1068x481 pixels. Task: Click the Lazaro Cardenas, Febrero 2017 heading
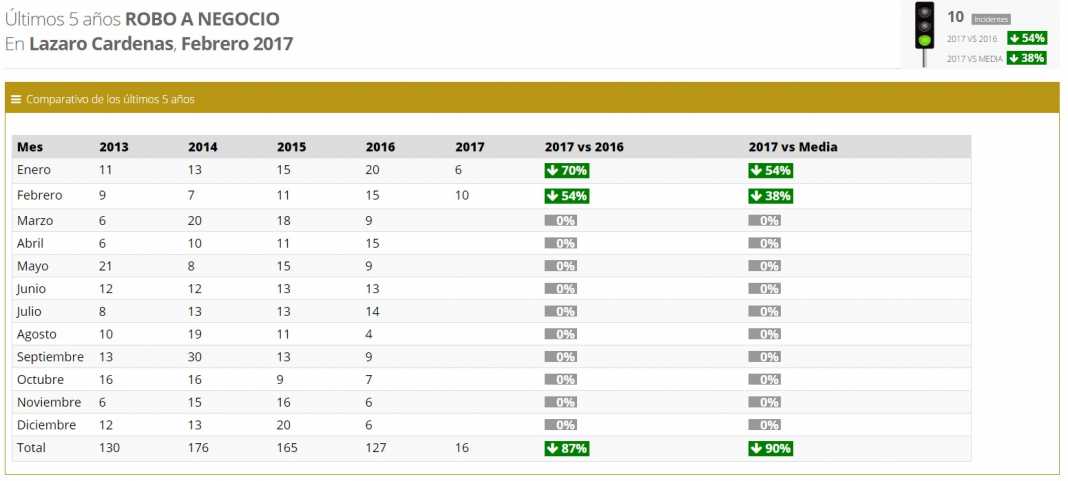tap(161, 44)
